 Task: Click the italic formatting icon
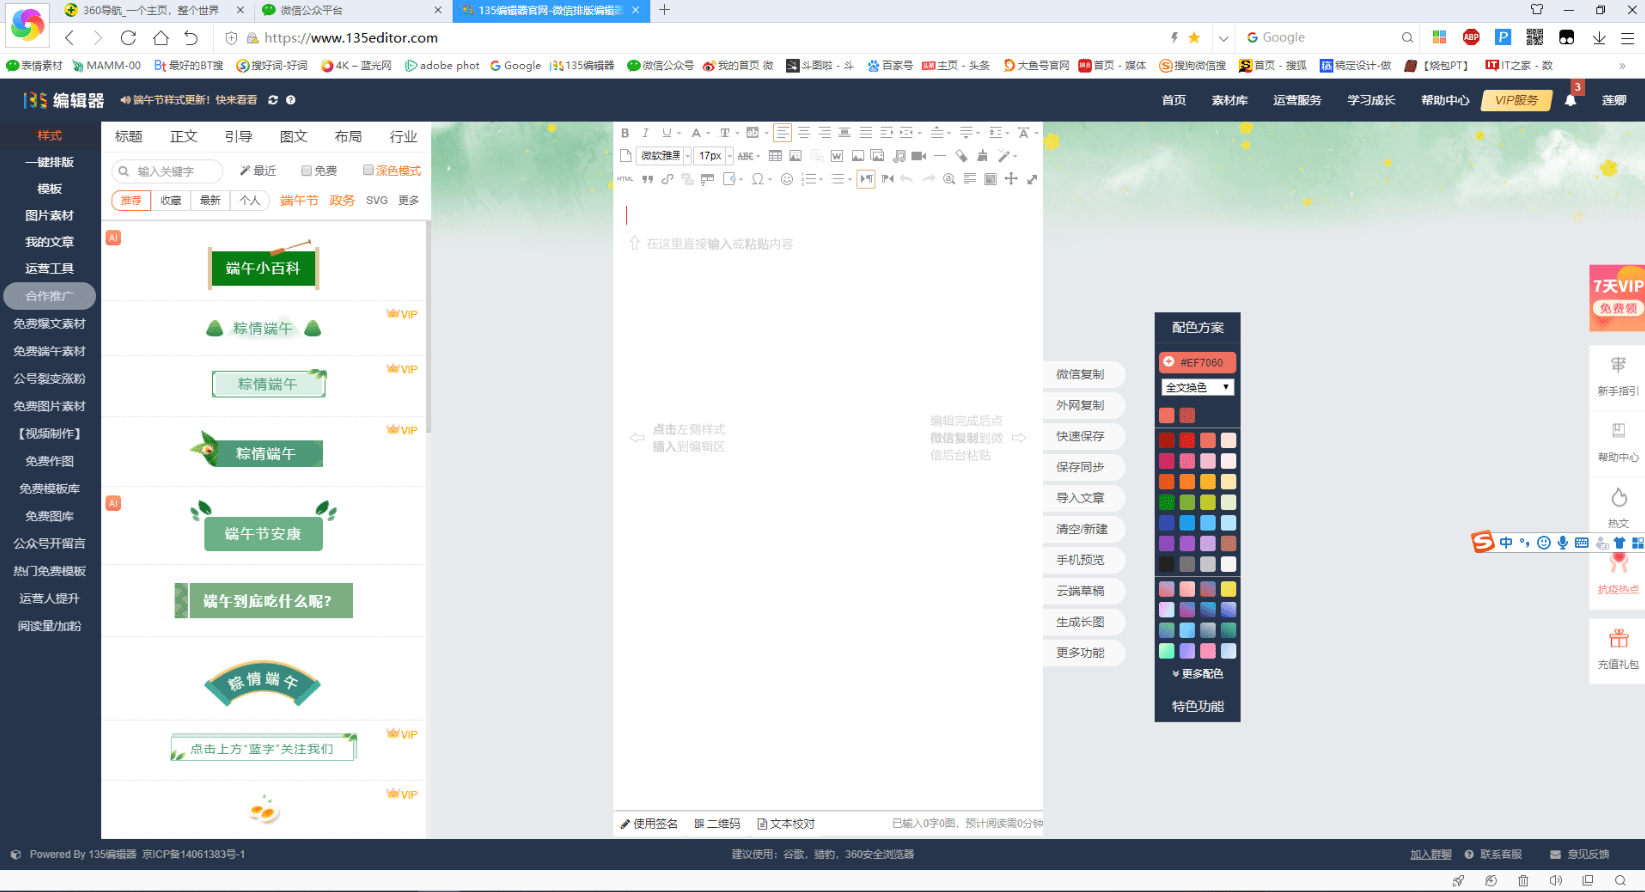[645, 133]
